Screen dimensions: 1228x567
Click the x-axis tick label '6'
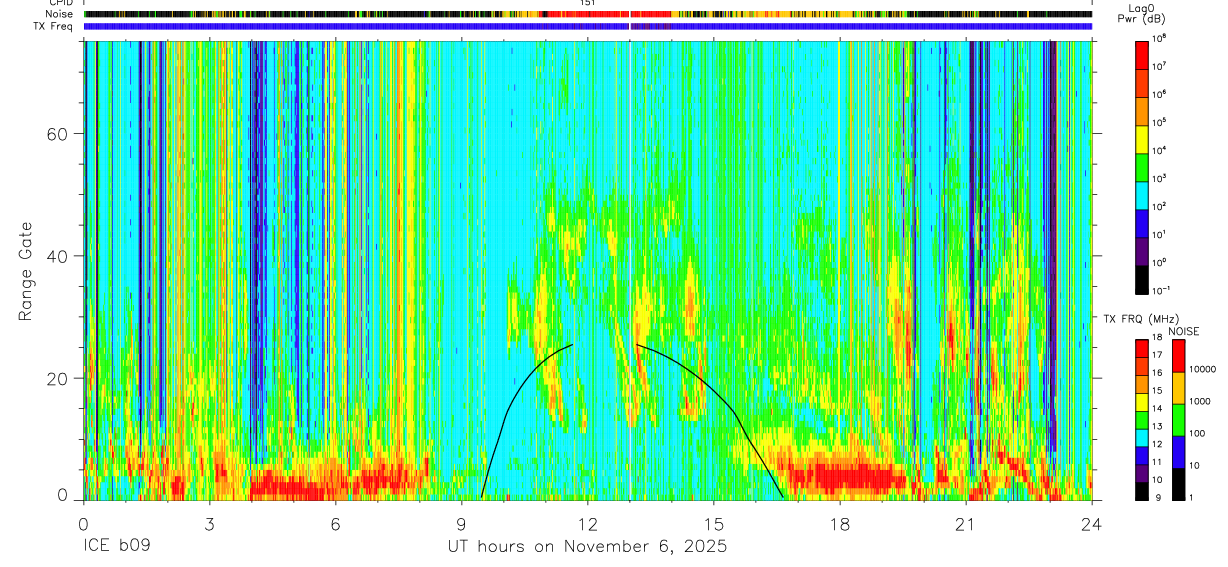coord(335,522)
